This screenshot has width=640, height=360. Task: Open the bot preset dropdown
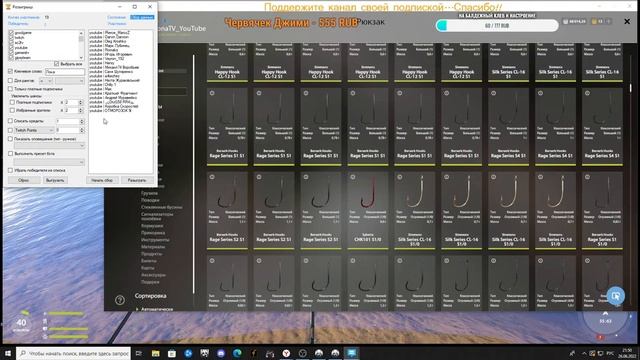49,162
